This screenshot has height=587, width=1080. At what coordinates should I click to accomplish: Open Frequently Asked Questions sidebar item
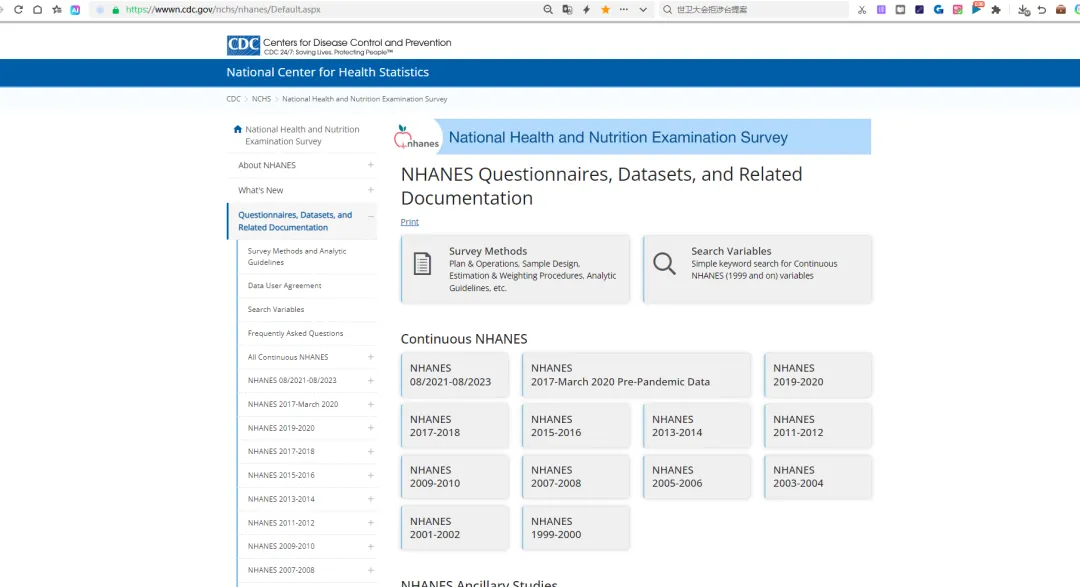(x=295, y=333)
